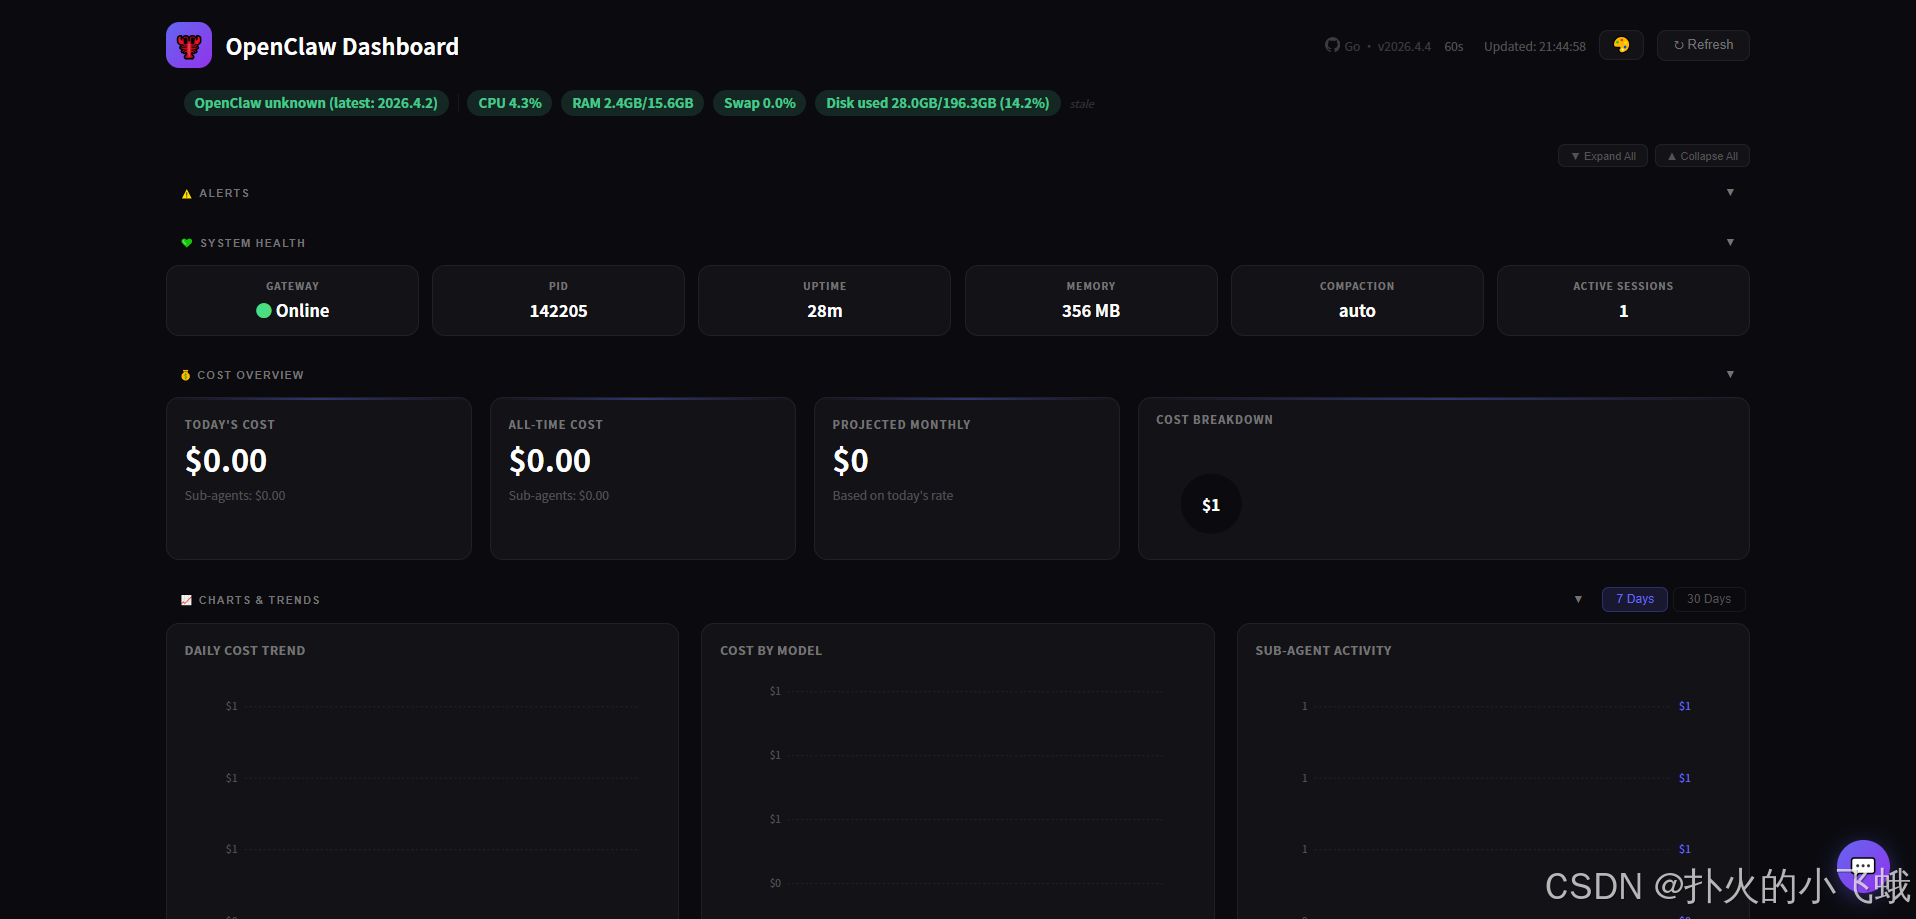This screenshot has height=919, width=1916.
Task: Select the Memory 356 MB card
Action: (x=1091, y=300)
